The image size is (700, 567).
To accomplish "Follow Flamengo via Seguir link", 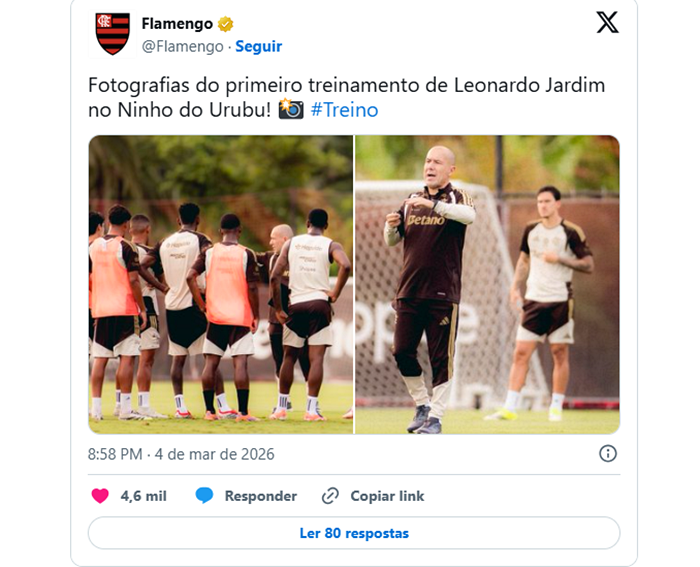I will click(x=258, y=46).
